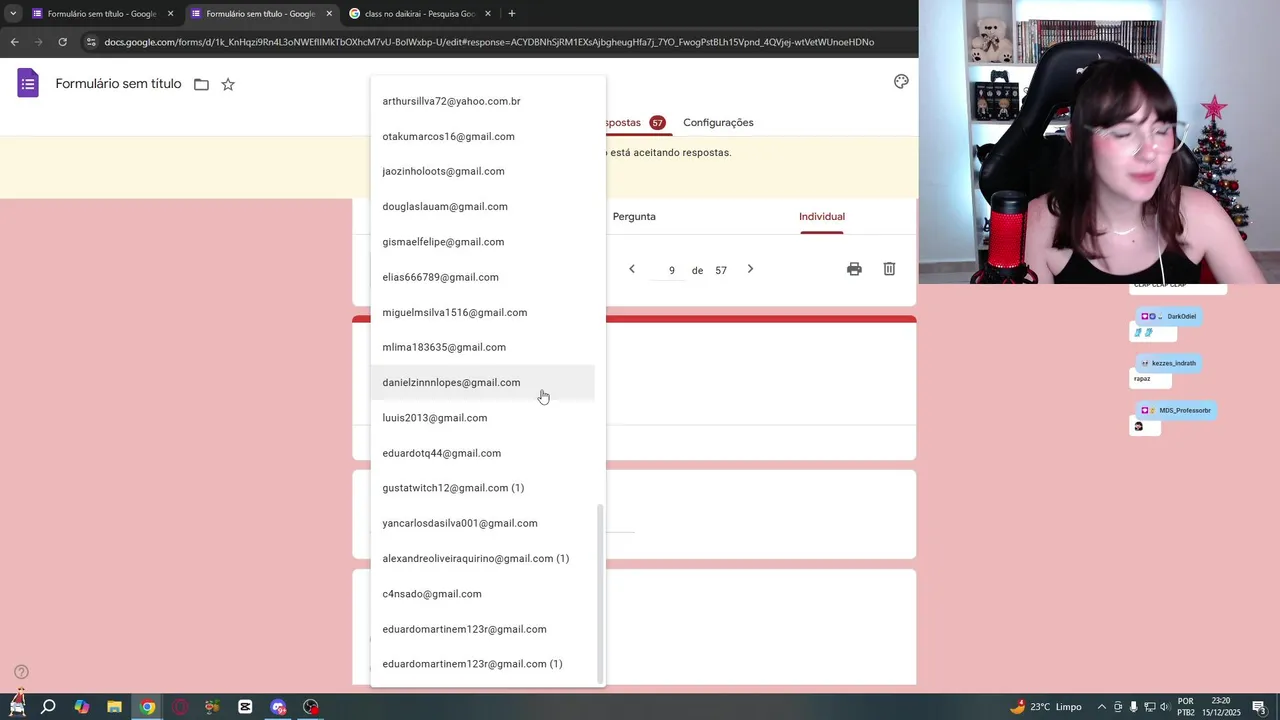This screenshot has height=720, width=1280.
Task: Open notification center icon
Action: [1259, 707]
